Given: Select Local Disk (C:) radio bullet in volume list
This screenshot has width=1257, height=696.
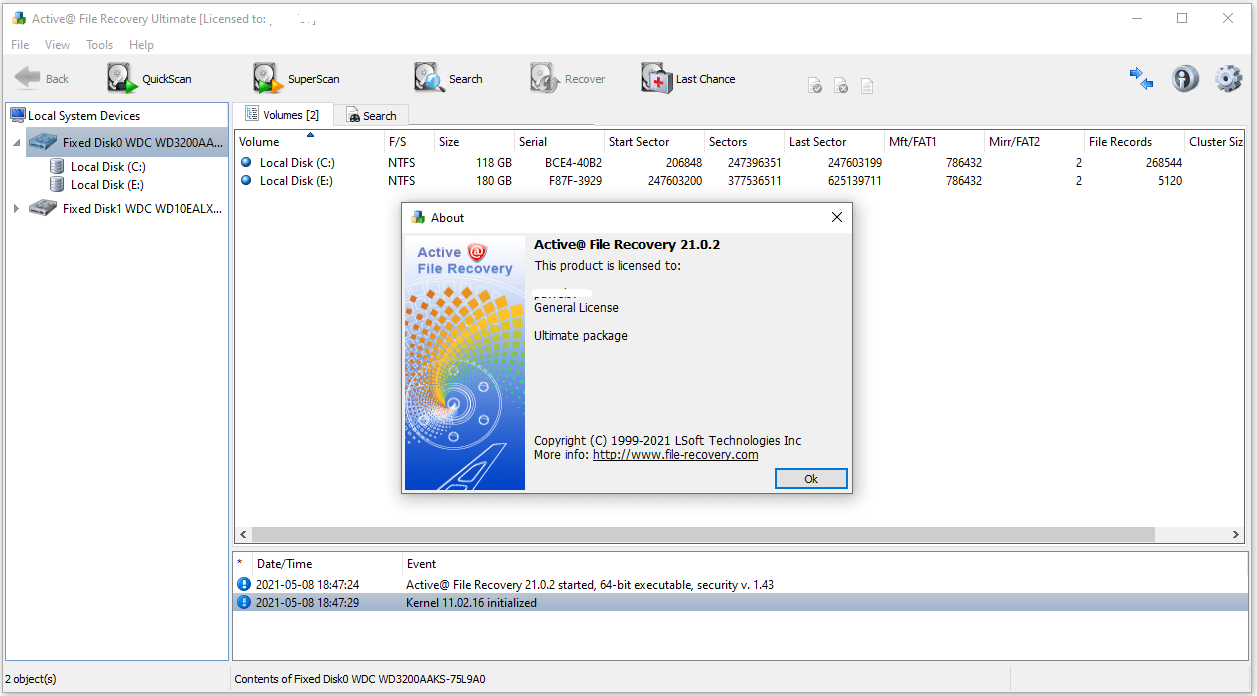Looking at the screenshot, I should [246, 162].
